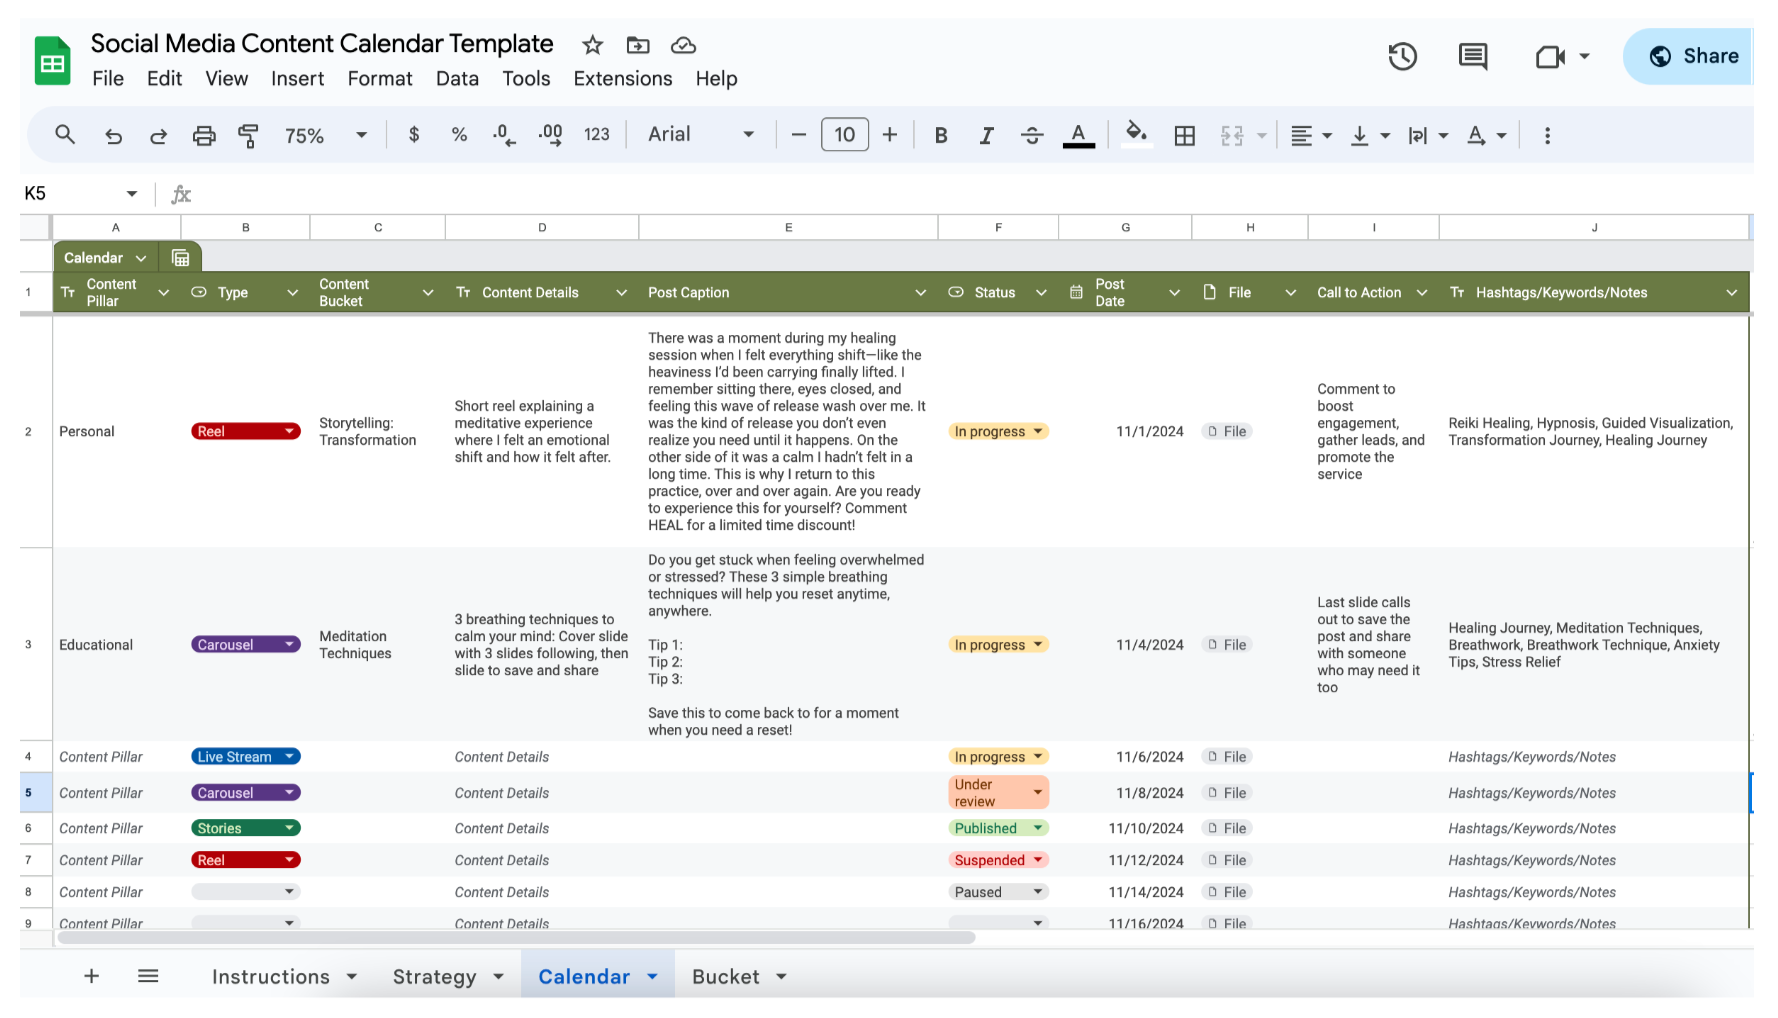This screenshot has width=1778, height=1018.
Task: Click File chip in 11/10/2024 row
Action: (x=1227, y=828)
